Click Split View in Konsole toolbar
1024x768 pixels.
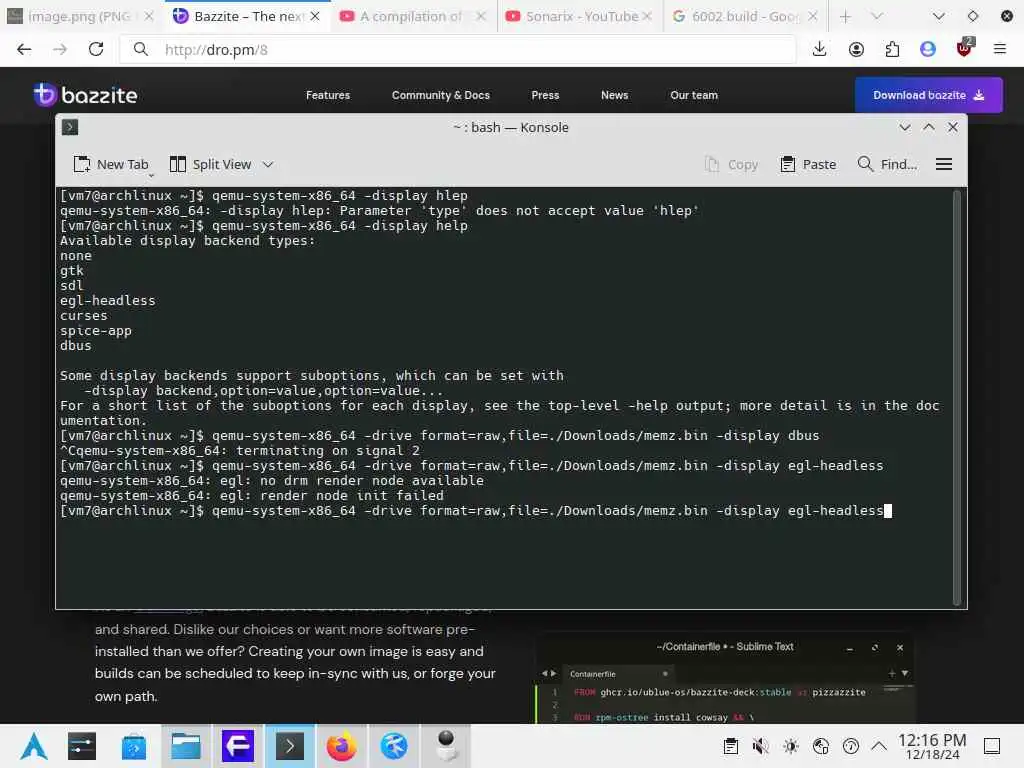[x=210, y=164]
